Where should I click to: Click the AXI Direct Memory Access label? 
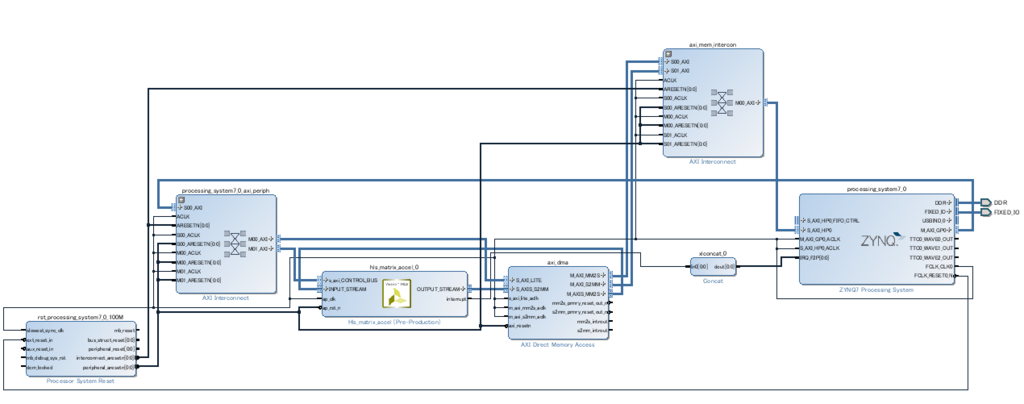(x=558, y=345)
